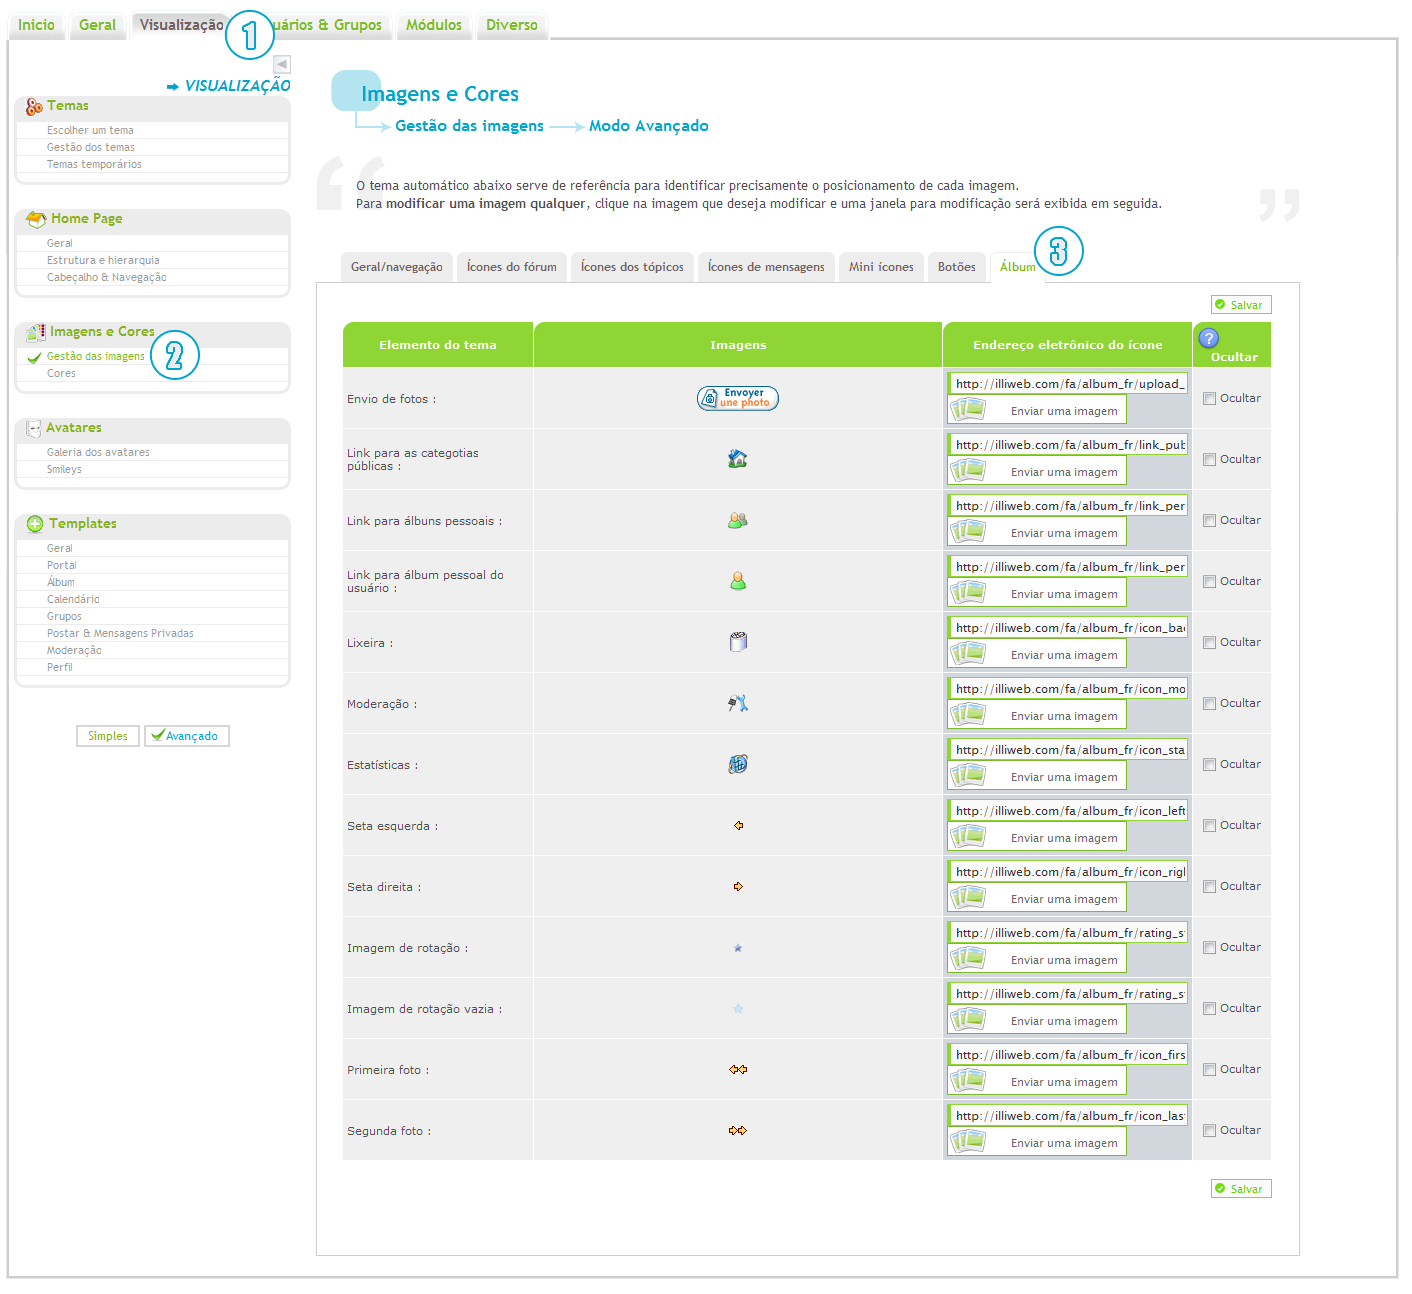Edit the URL field for Envio de fotos

click(1068, 383)
